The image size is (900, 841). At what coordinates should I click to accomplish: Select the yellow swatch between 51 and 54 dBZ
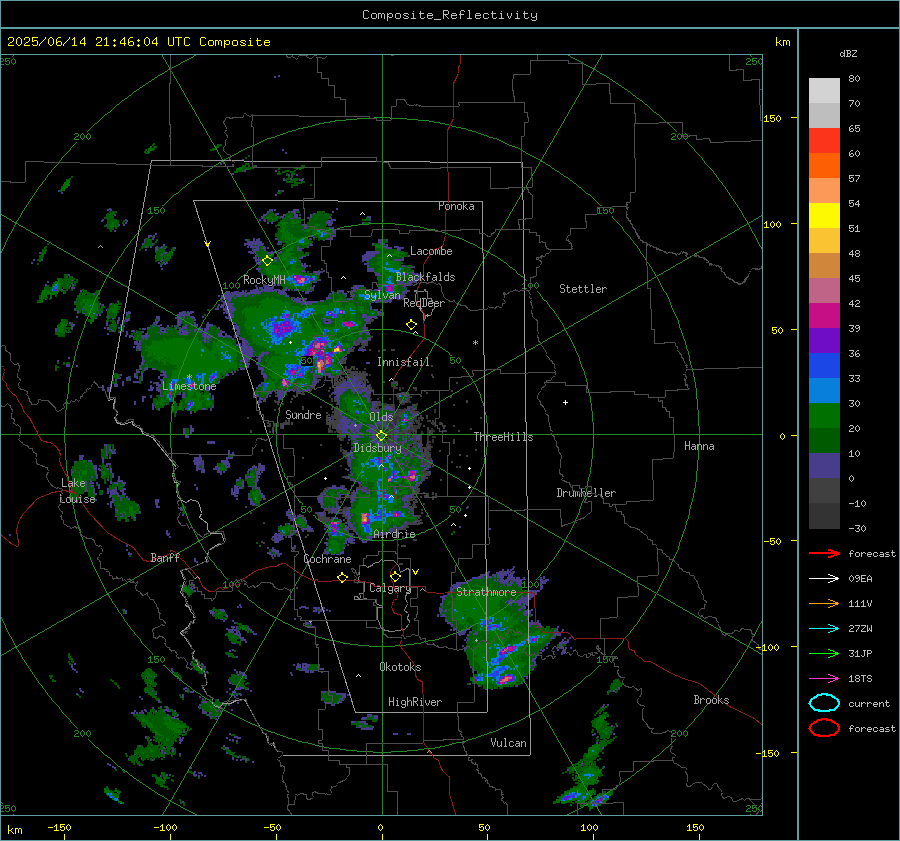click(x=824, y=216)
